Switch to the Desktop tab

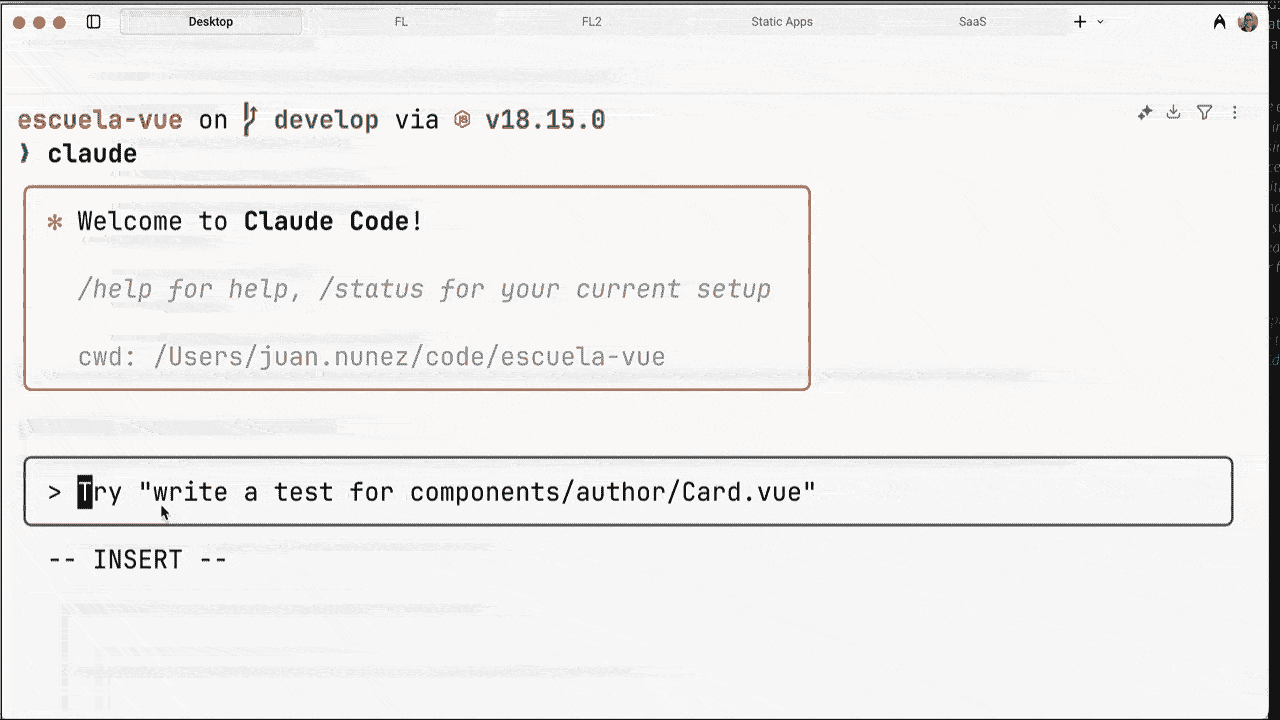click(x=211, y=22)
